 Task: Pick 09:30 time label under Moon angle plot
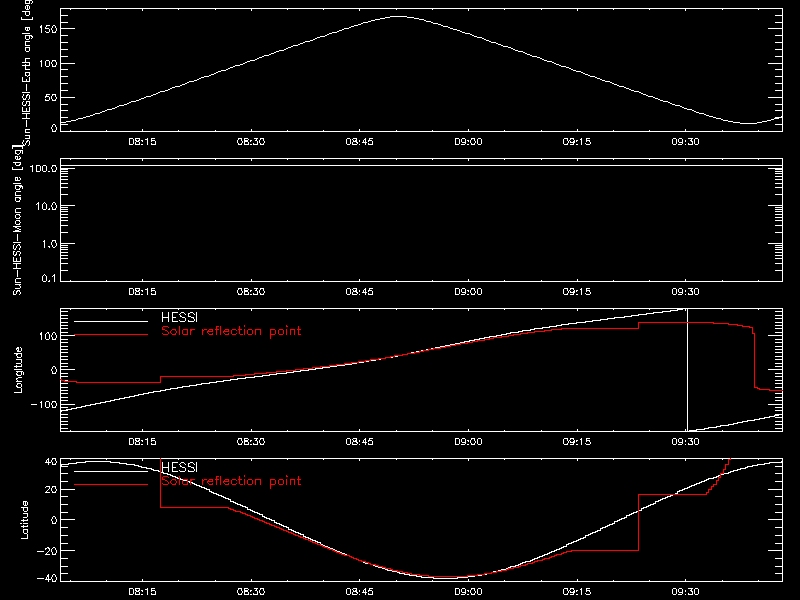click(x=686, y=292)
